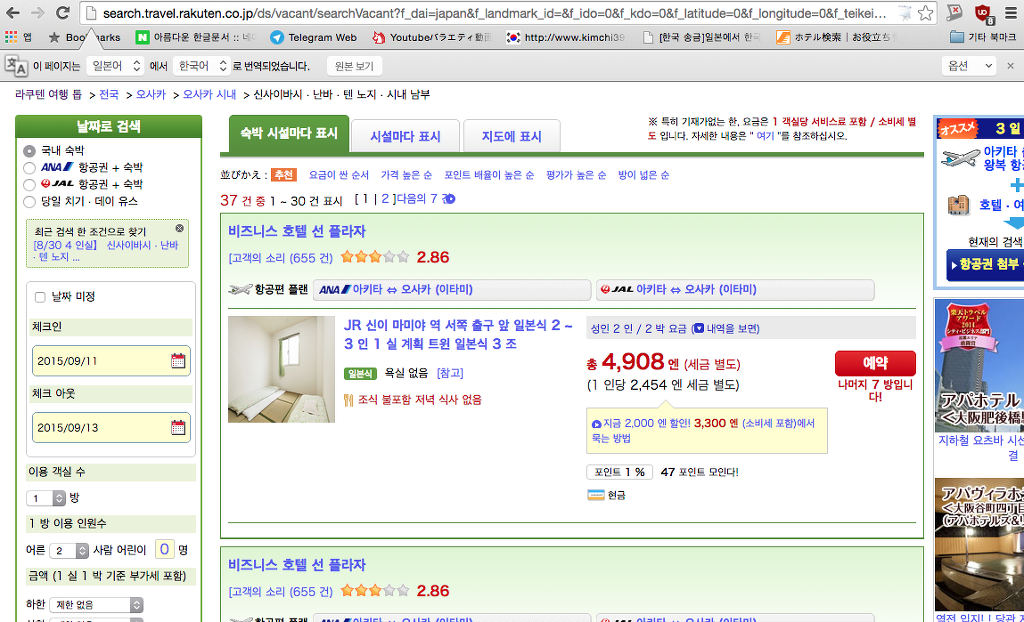Open the other bookmarks folder

click(982, 37)
